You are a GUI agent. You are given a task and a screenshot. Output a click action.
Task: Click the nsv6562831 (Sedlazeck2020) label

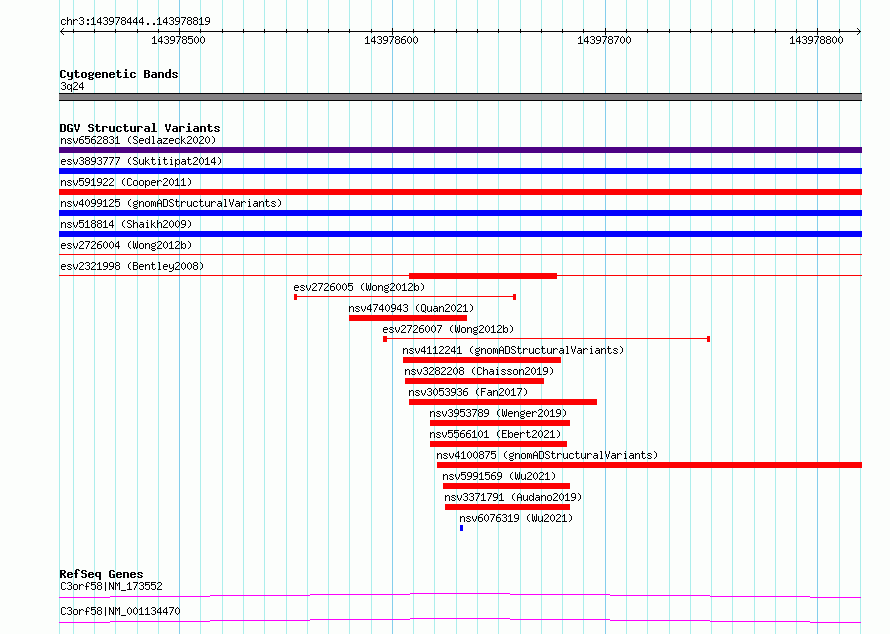pyautogui.click(x=138, y=140)
